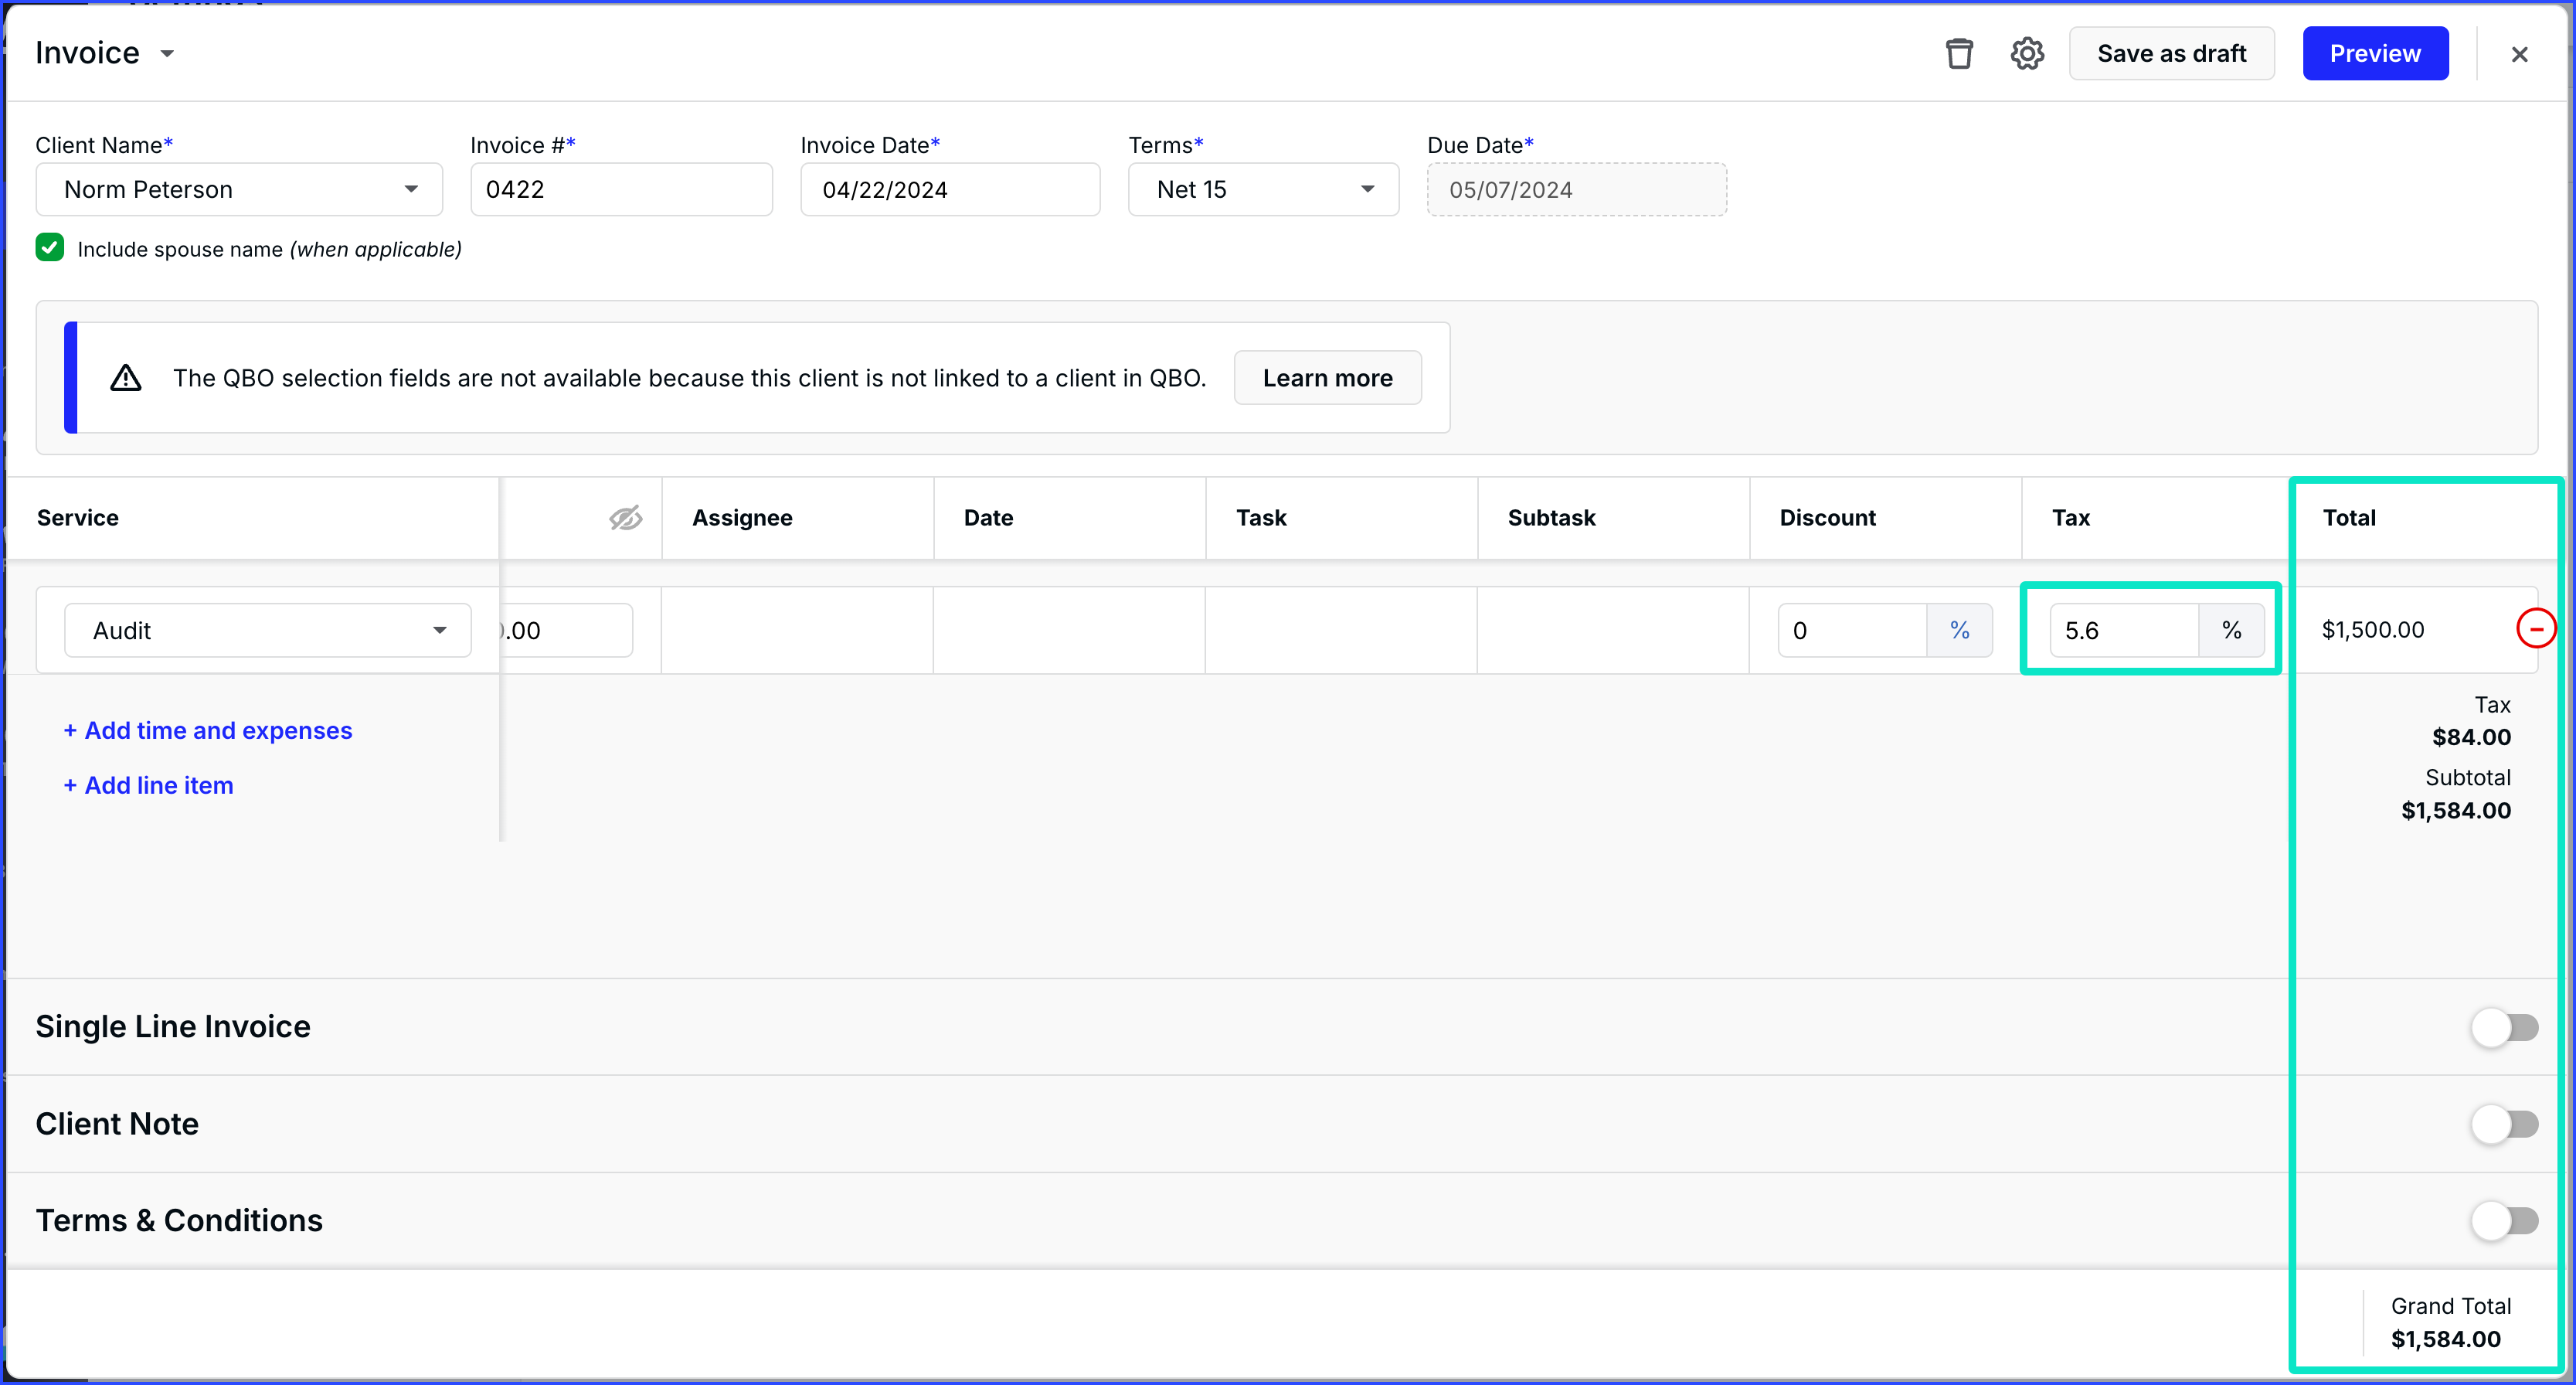Click the Tax percent symbol button
The width and height of the screenshot is (2576, 1385).
(x=2231, y=630)
